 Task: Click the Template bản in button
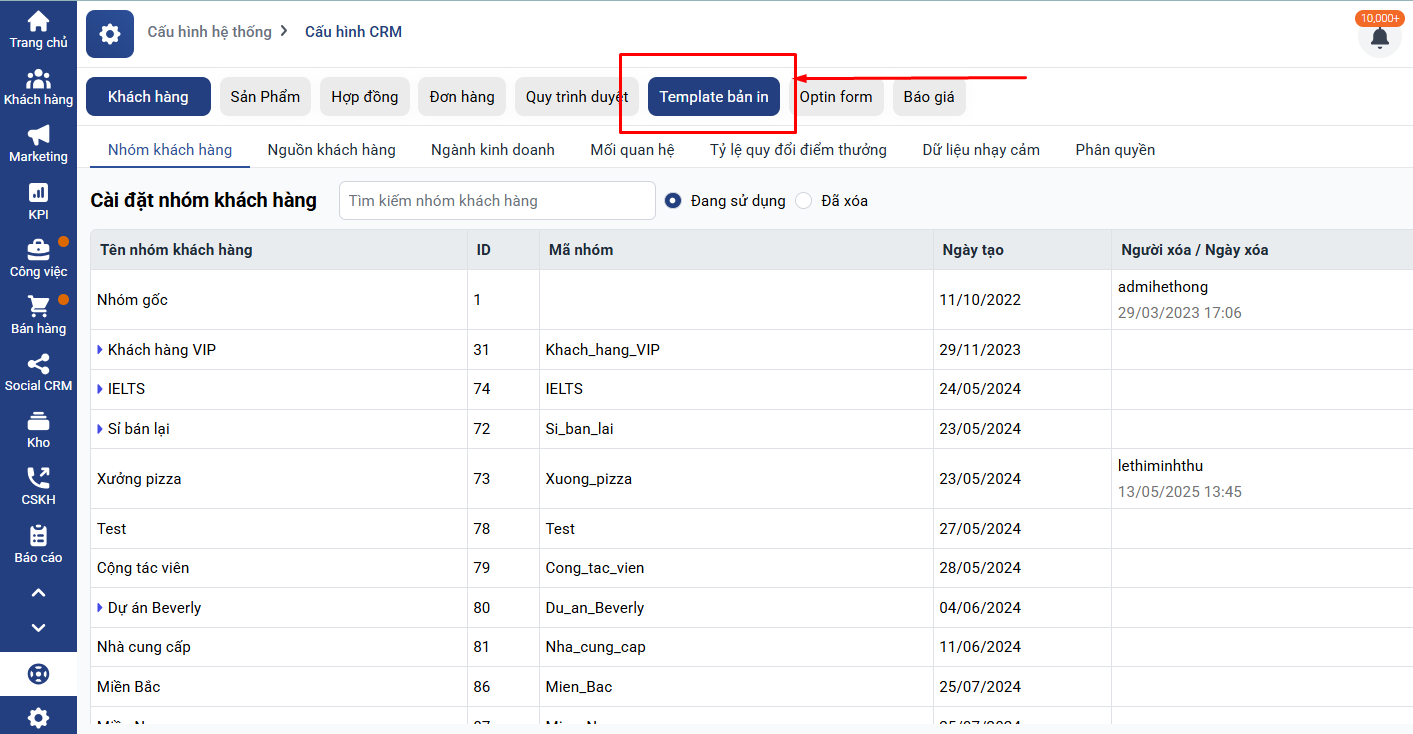pos(714,97)
